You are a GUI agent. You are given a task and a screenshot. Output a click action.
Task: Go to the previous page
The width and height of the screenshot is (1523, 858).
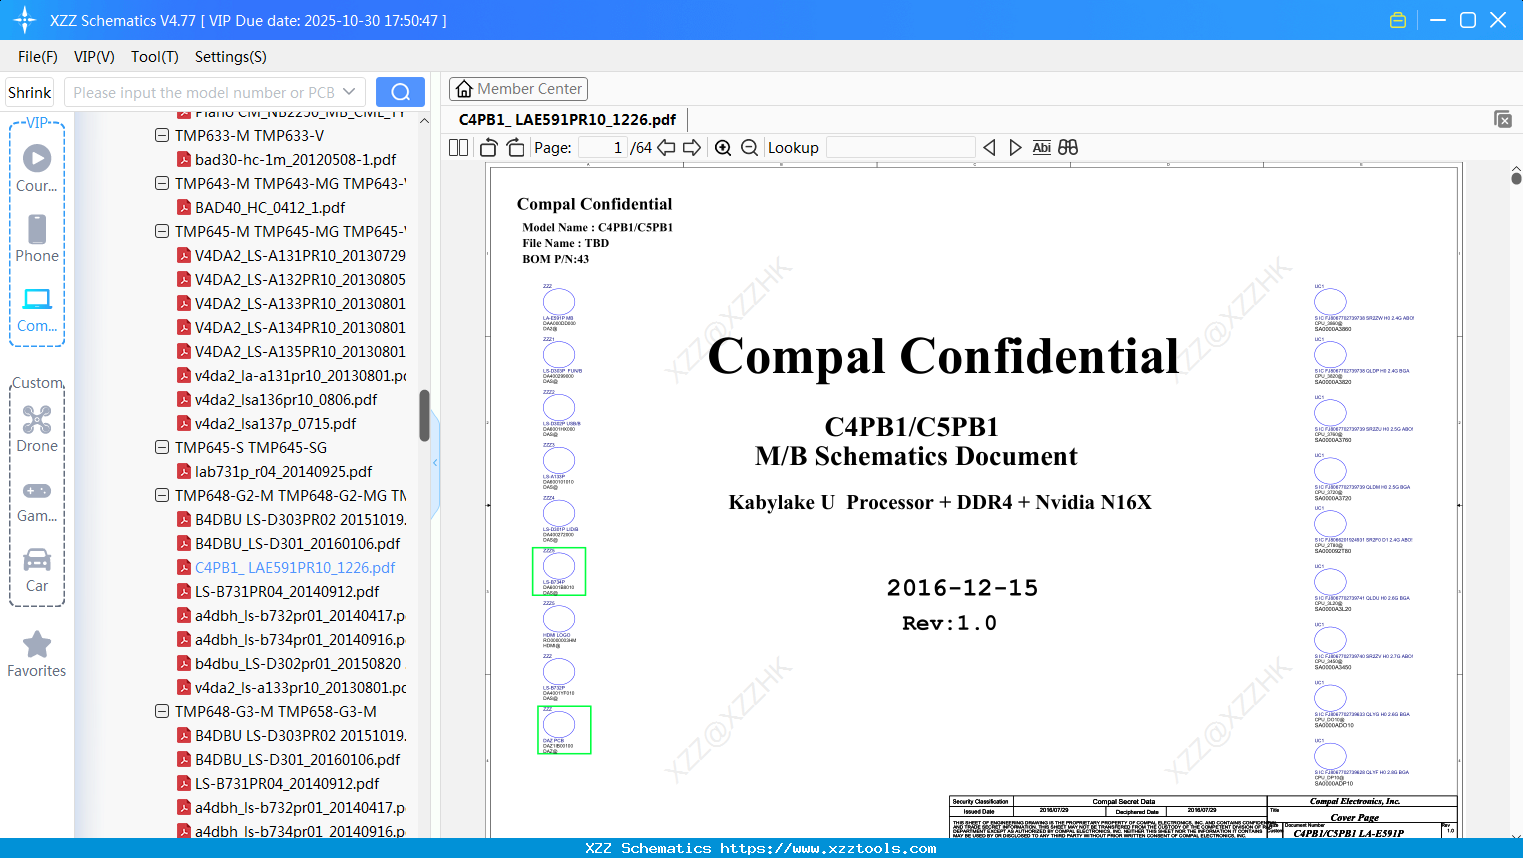(666, 148)
